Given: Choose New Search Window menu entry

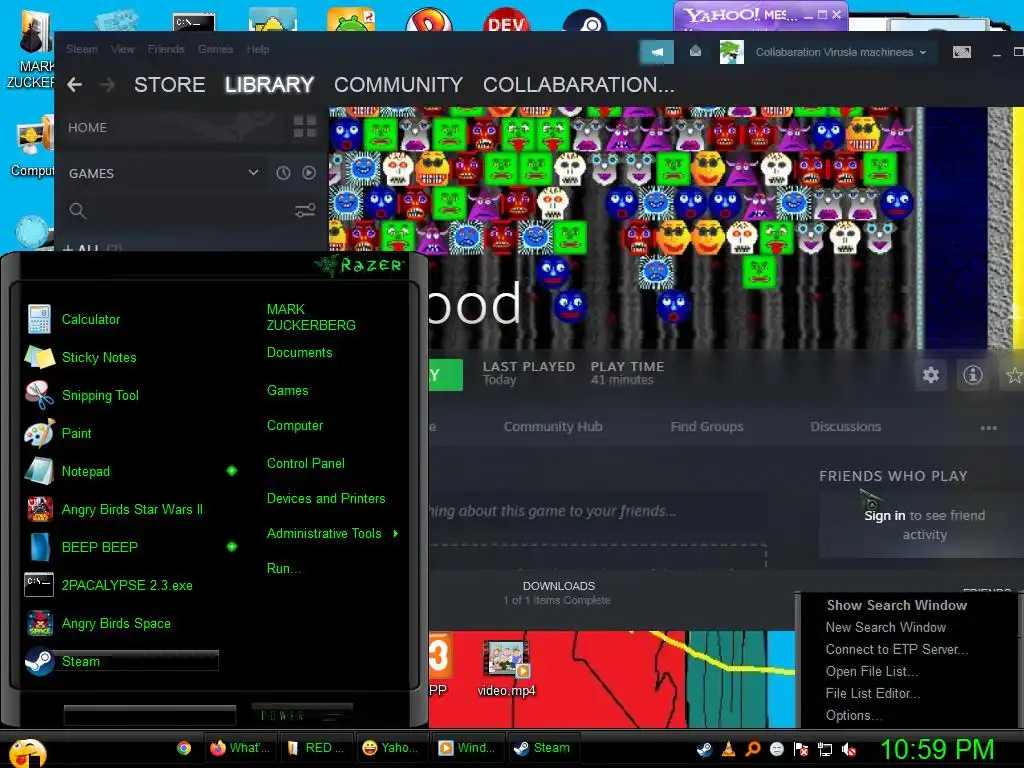Looking at the screenshot, I should click(886, 628).
